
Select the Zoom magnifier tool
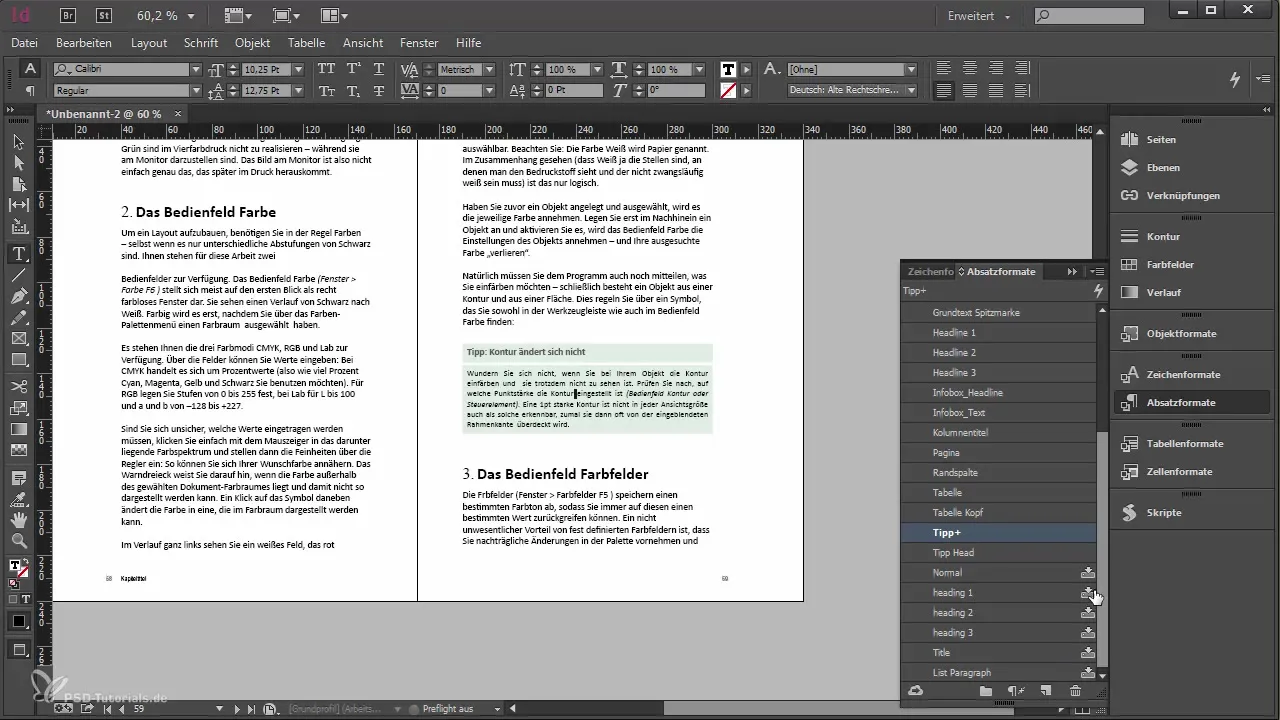click(x=18, y=542)
